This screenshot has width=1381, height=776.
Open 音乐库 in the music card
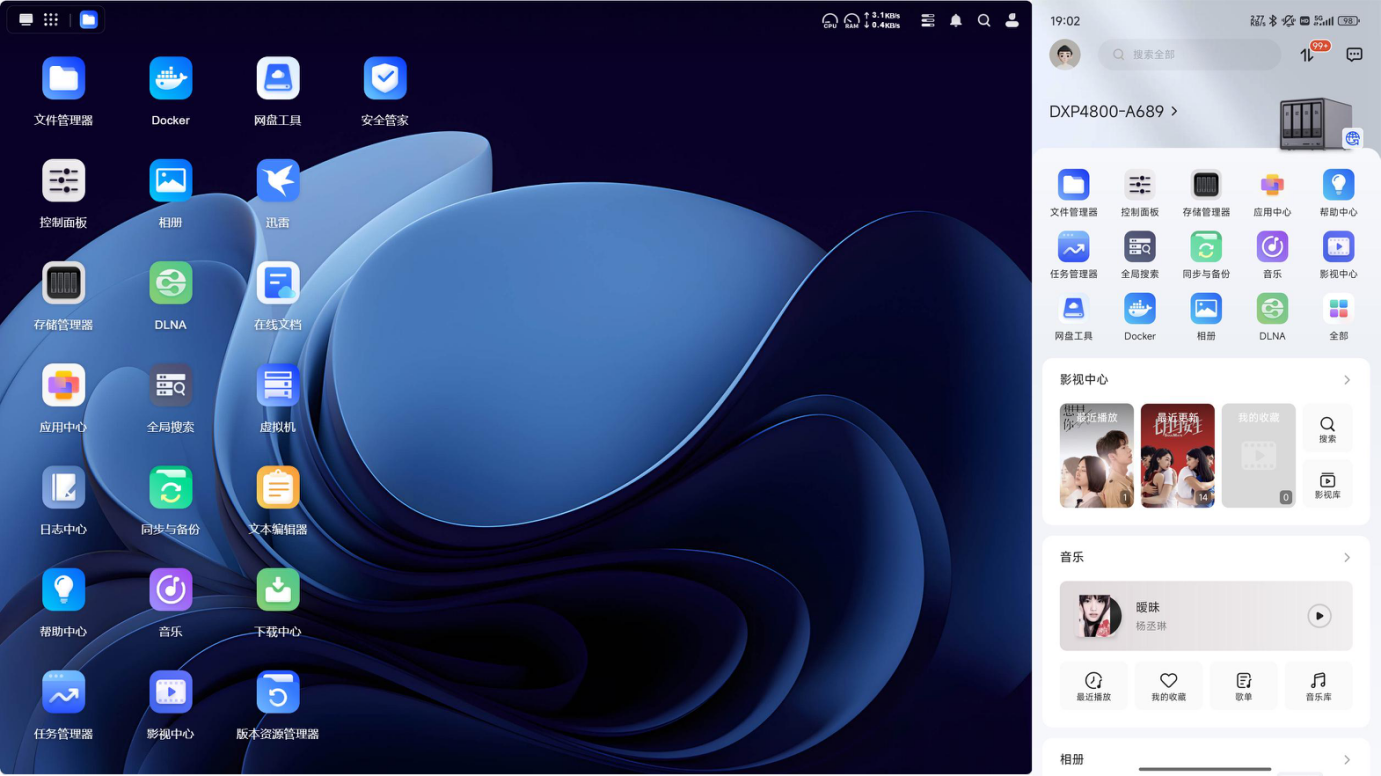coord(1319,686)
